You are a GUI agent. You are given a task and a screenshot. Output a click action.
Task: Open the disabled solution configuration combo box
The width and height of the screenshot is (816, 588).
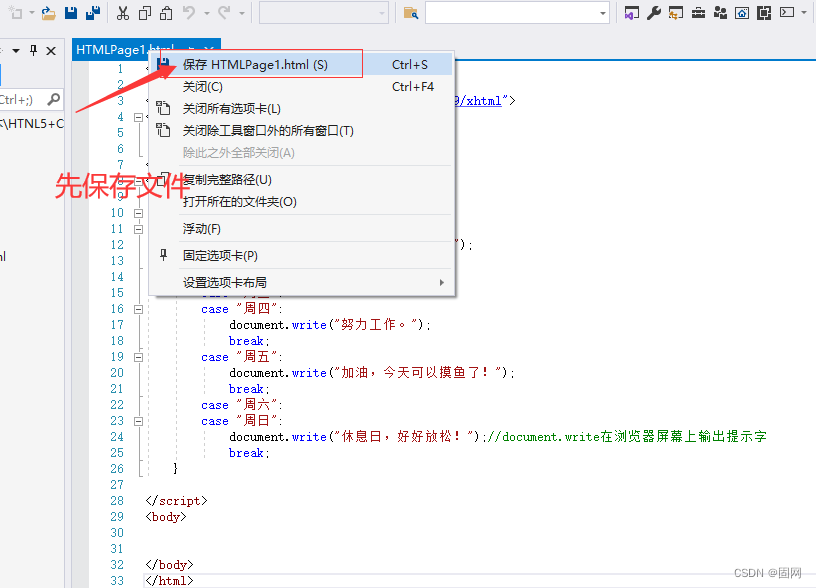324,13
